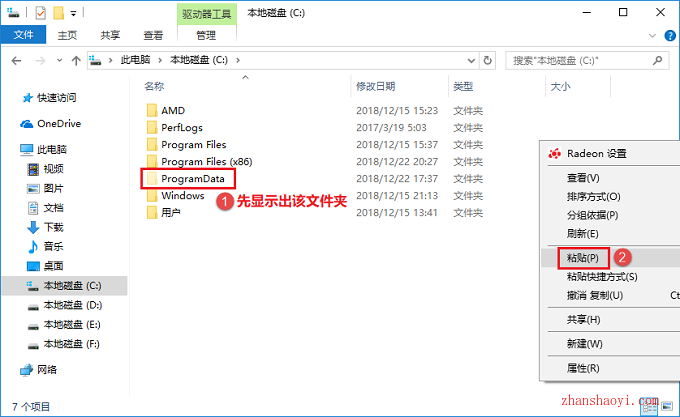680x417 pixels.
Task: Open the 管理 drive tools tab
Action: pyautogui.click(x=206, y=35)
